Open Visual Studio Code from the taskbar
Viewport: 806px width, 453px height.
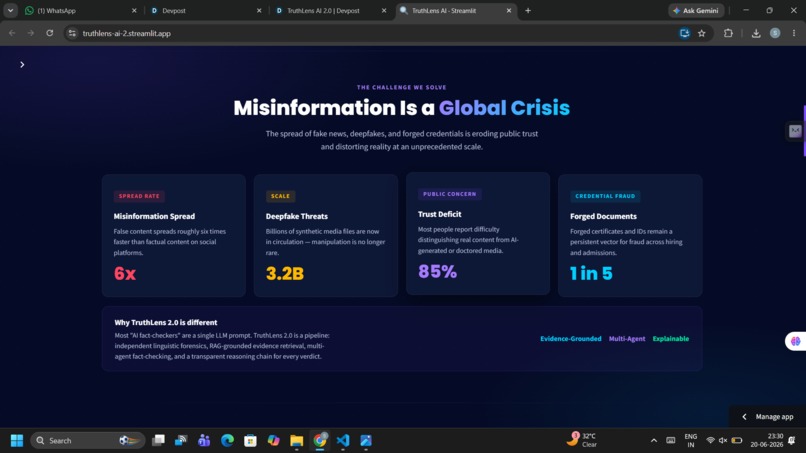pos(343,441)
